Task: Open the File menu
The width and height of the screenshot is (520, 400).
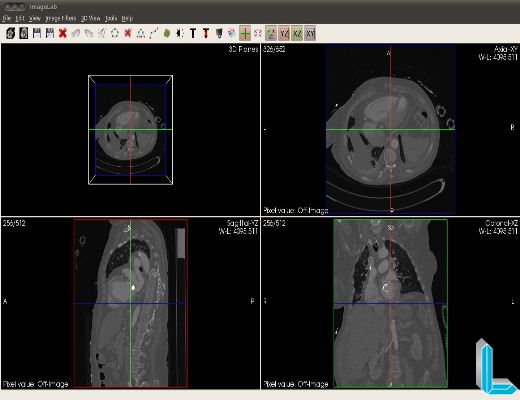Action: coord(7,18)
